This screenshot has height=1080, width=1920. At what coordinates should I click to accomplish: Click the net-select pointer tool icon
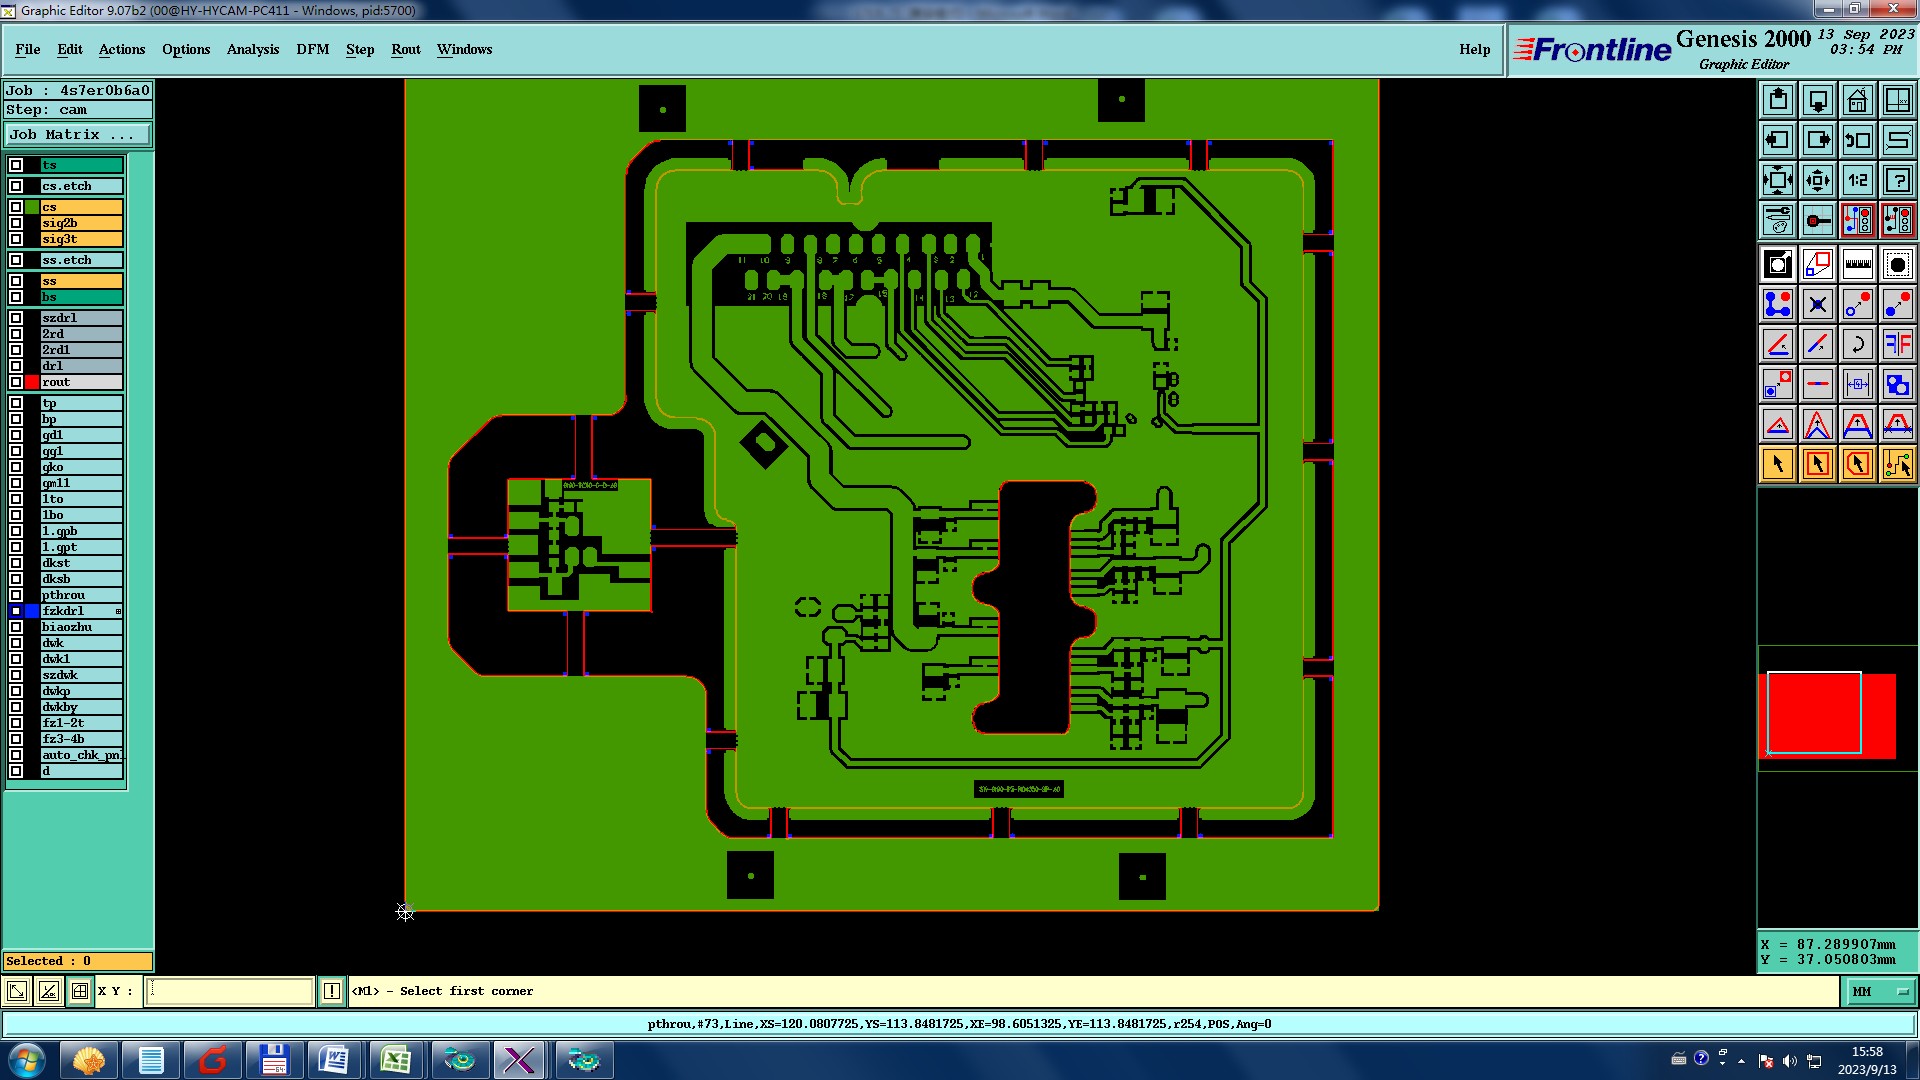pos(1897,464)
